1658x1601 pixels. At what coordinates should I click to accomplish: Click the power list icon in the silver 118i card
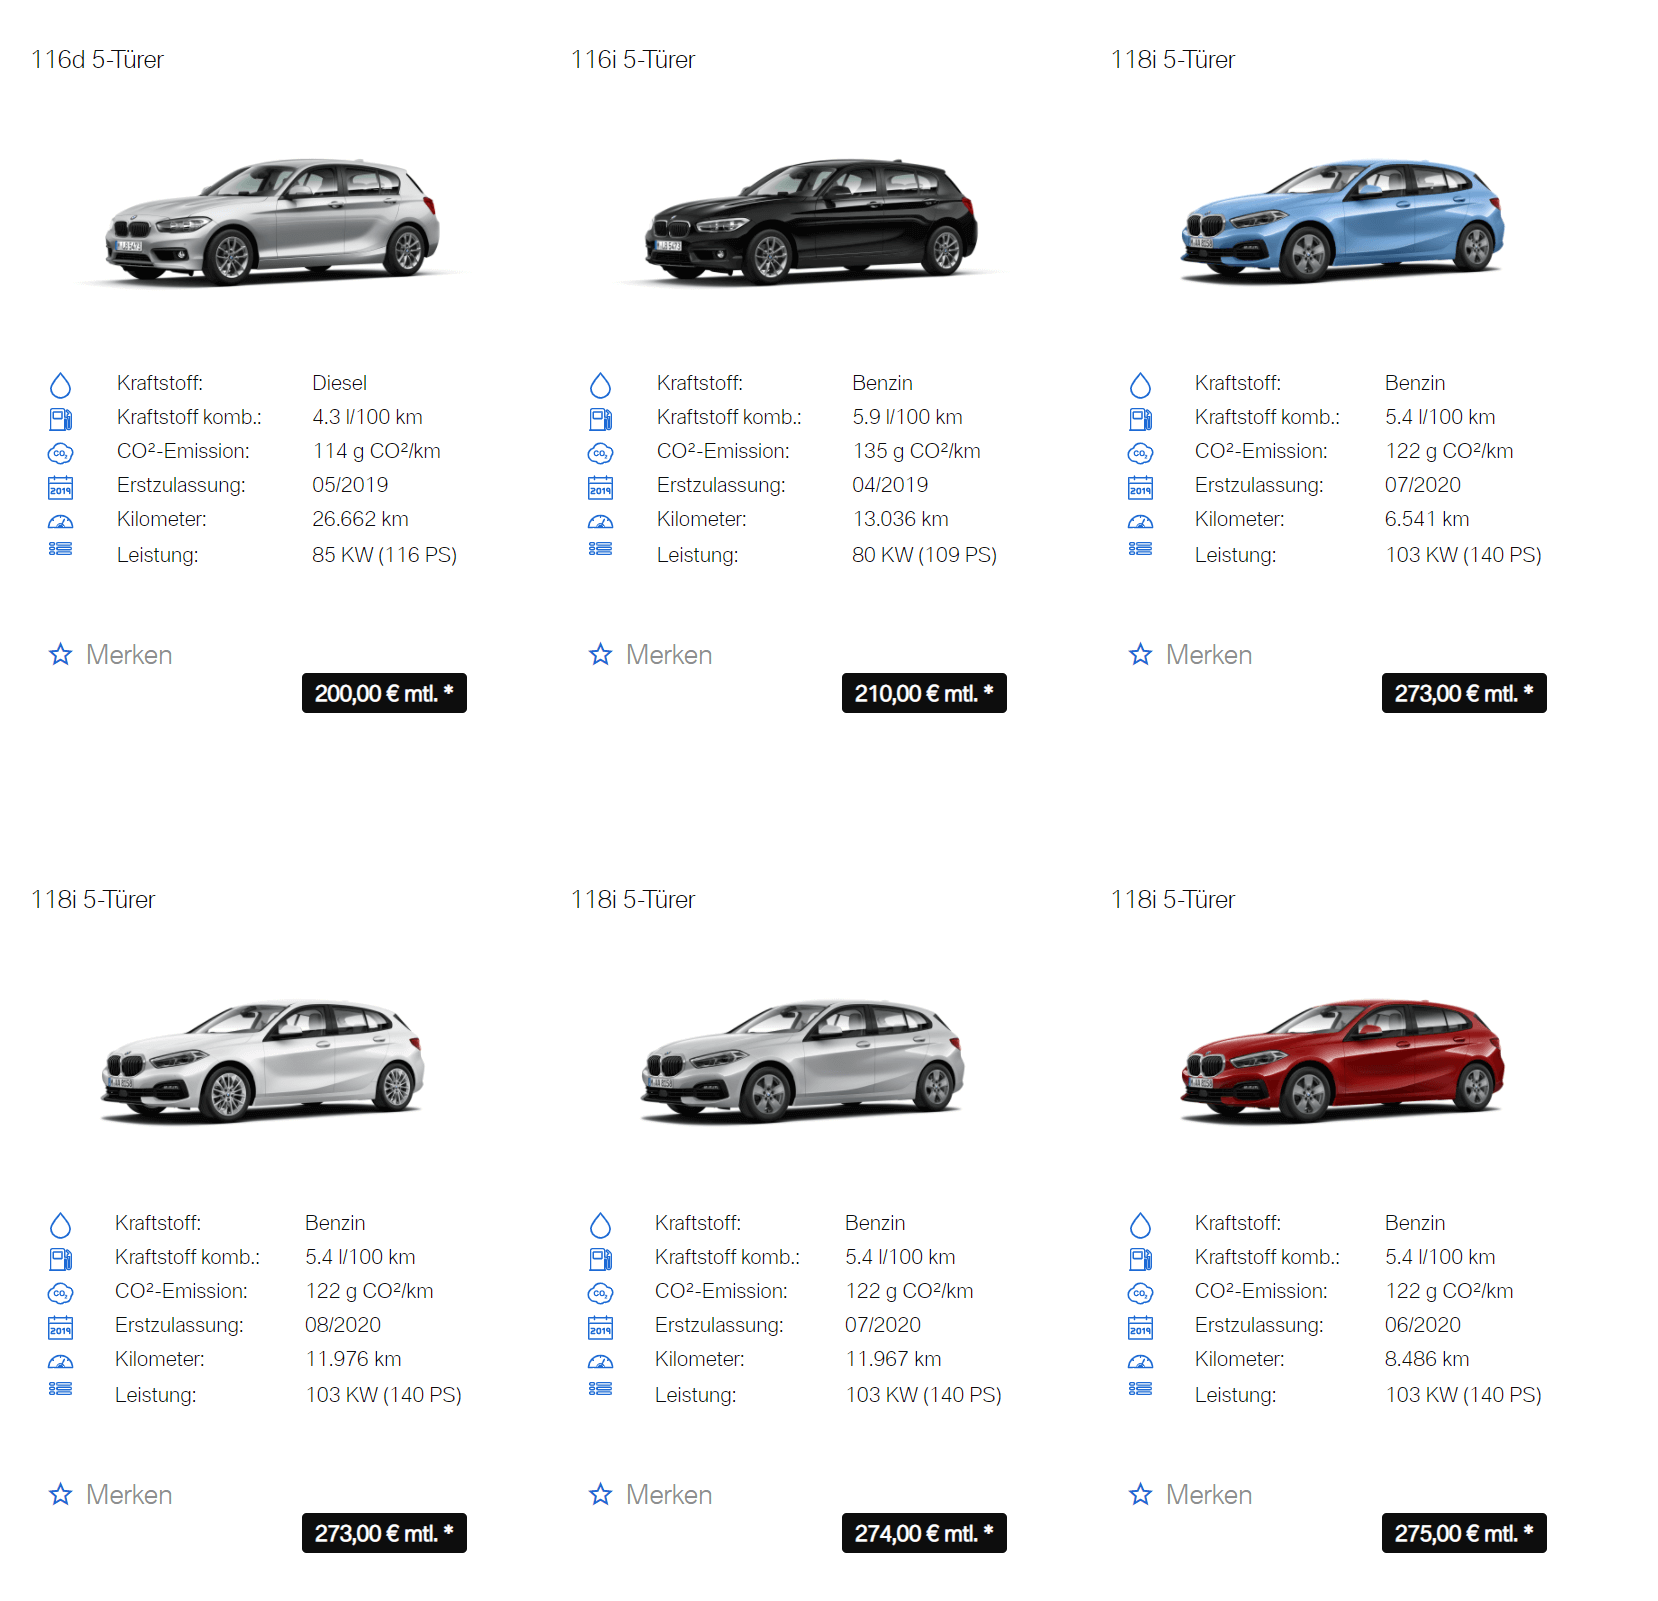[x=600, y=1388]
